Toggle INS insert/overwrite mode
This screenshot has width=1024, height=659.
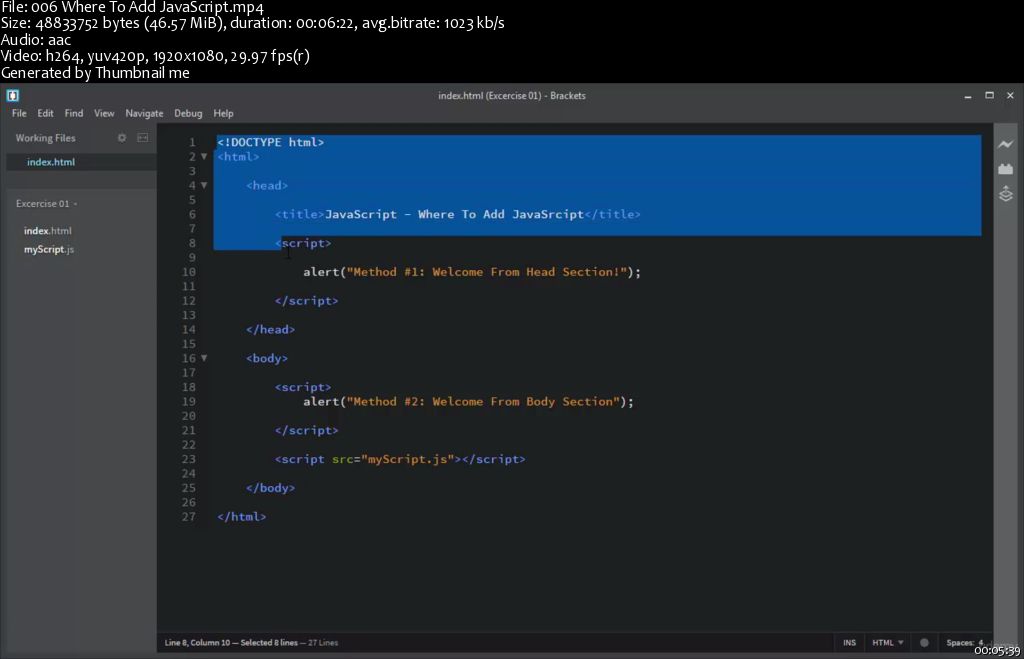point(849,643)
